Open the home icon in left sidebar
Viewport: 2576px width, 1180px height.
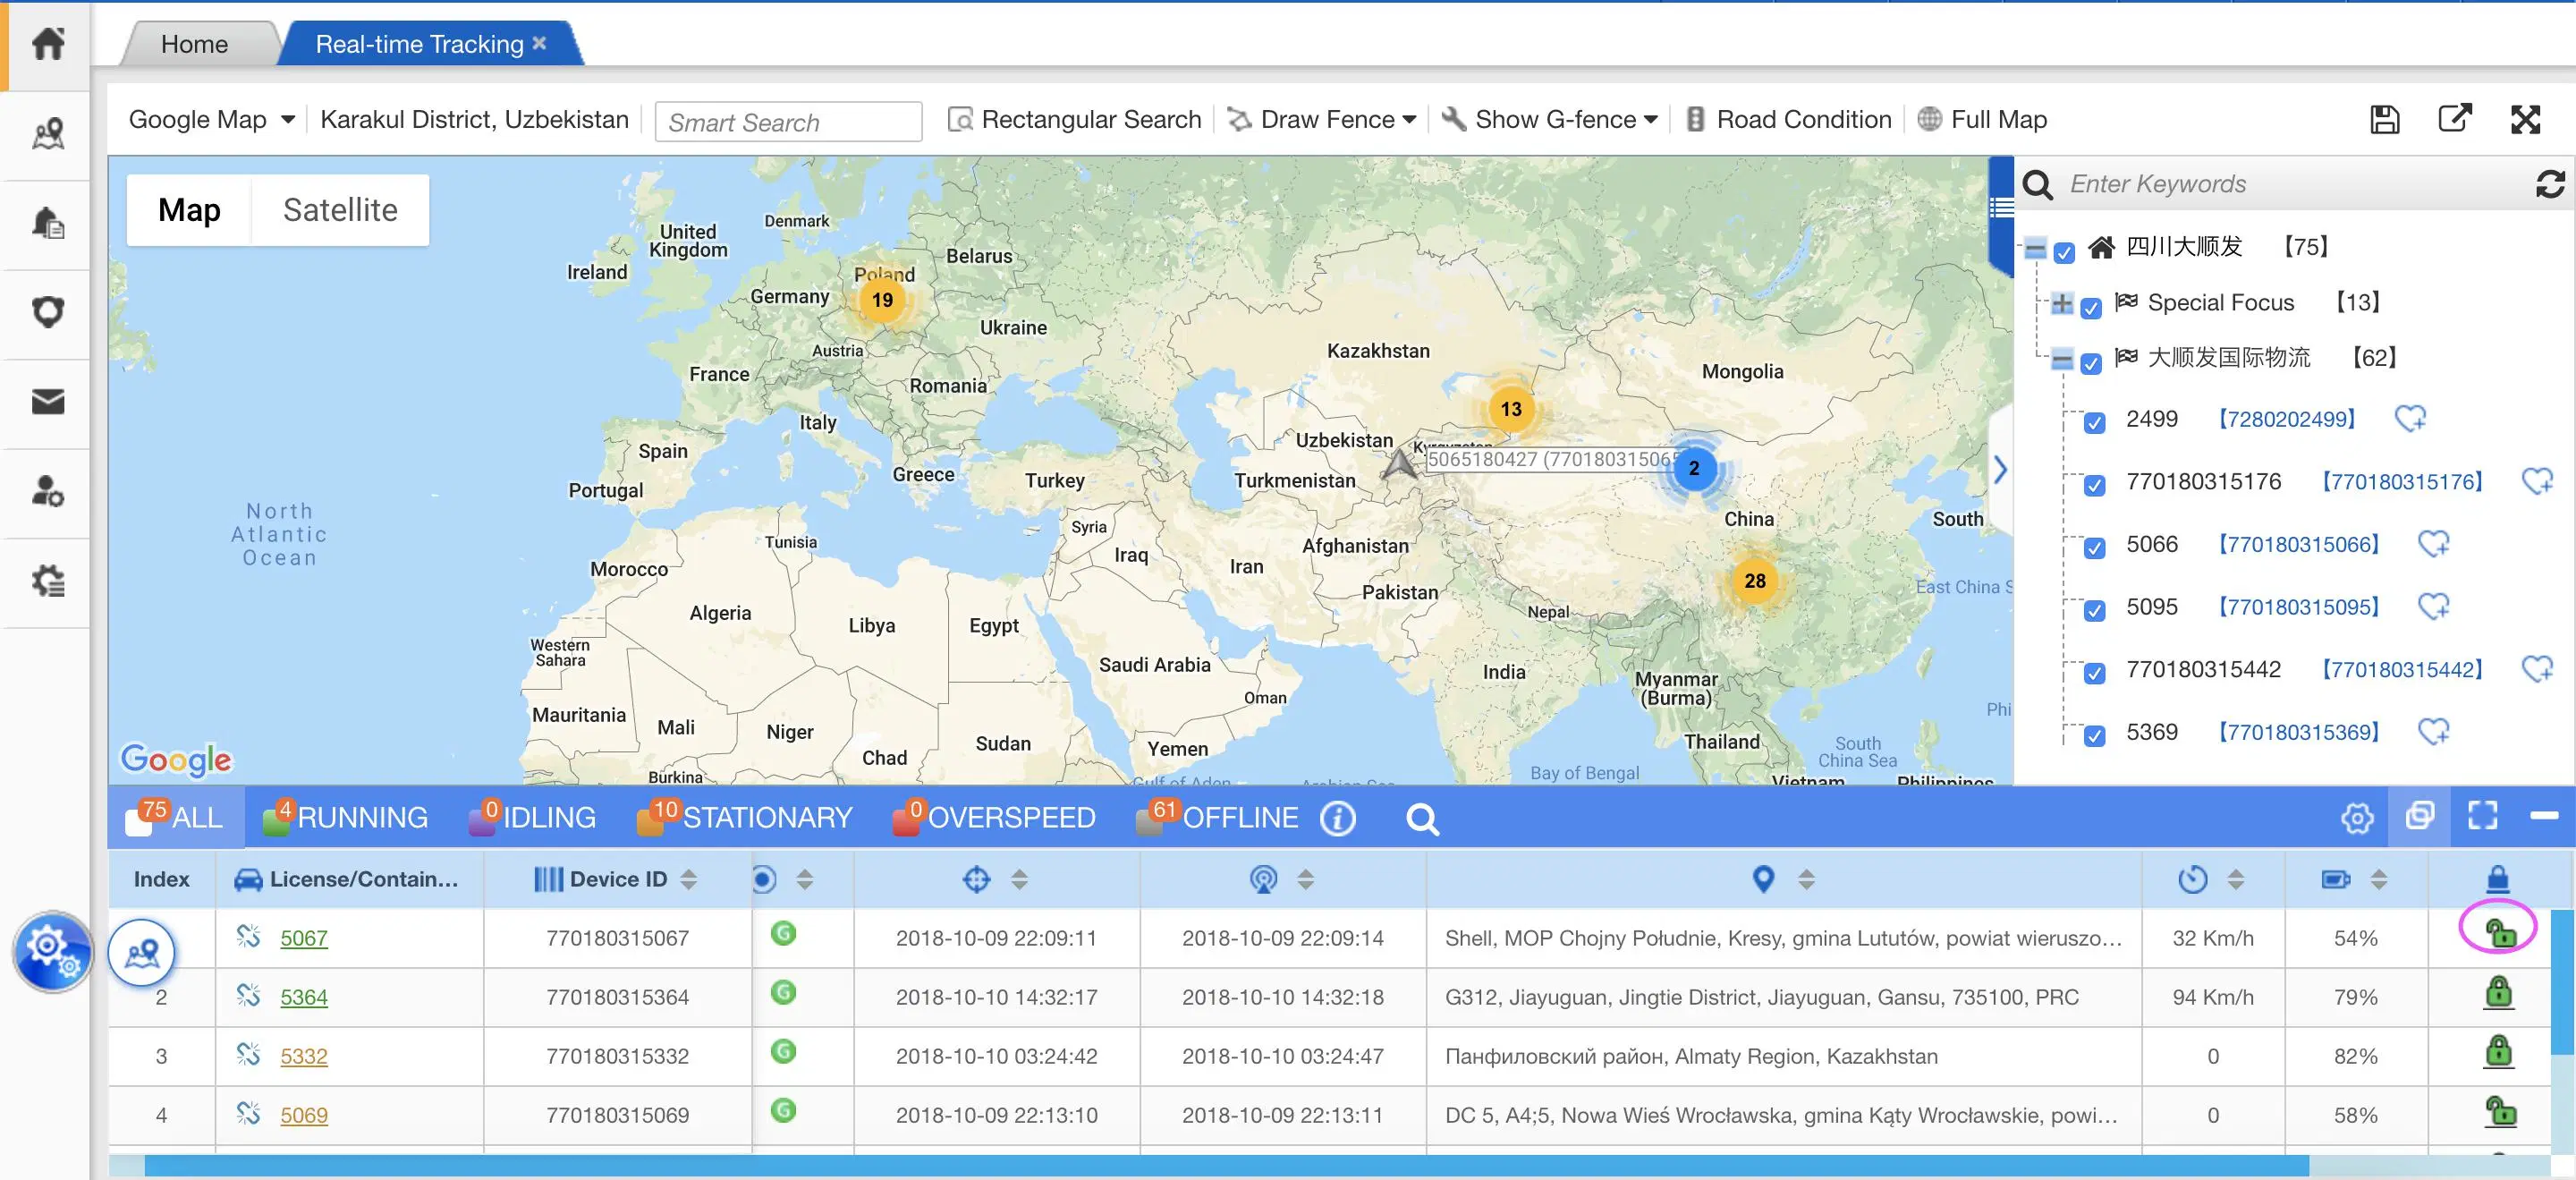(x=47, y=43)
